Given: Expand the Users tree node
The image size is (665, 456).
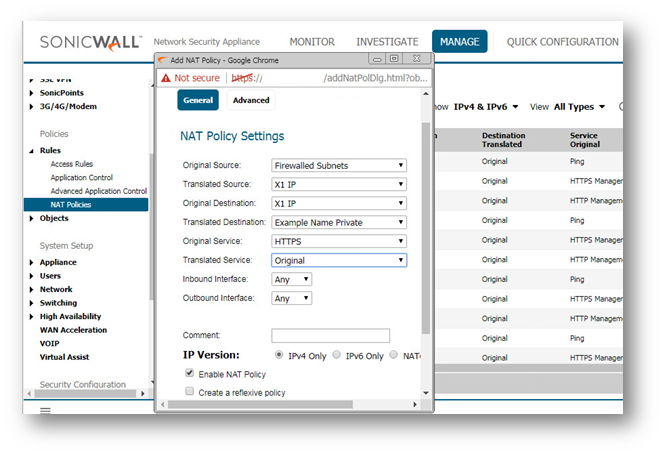Looking at the screenshot, I should 31,276.
